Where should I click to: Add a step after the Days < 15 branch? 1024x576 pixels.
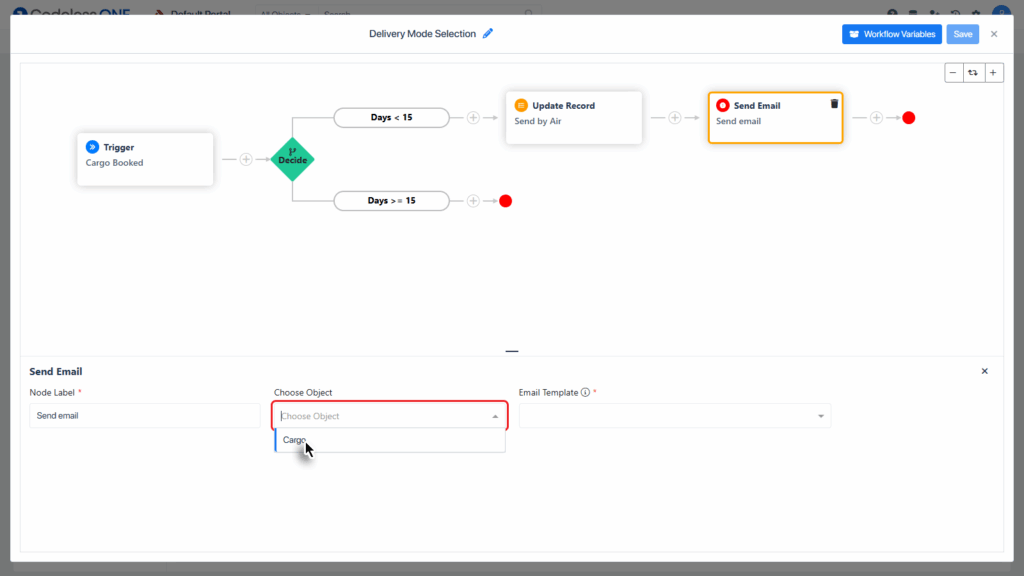(x=473, y=117)
